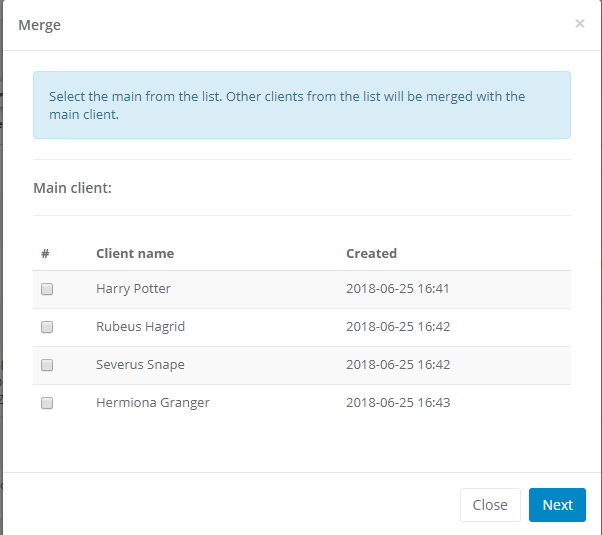The width and height of the screenshot is (602, 535).
Task: Click the Client name column header
Action: [135, 254]
